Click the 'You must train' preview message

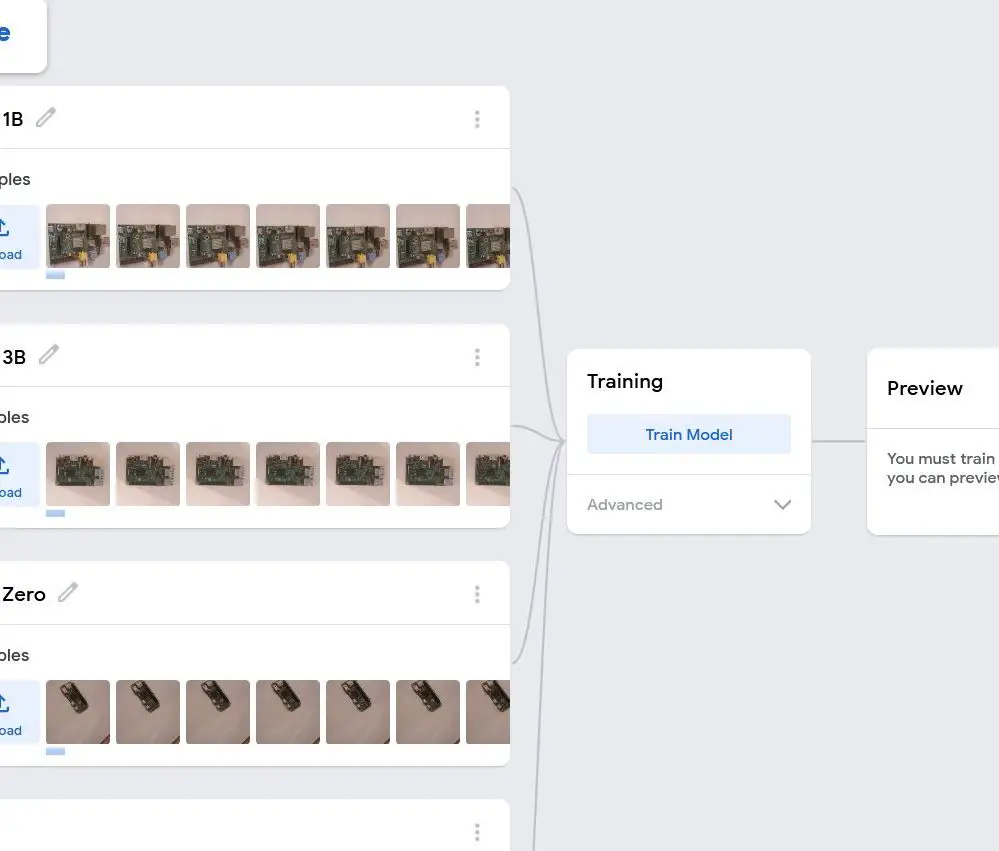[x=943, y=468]
